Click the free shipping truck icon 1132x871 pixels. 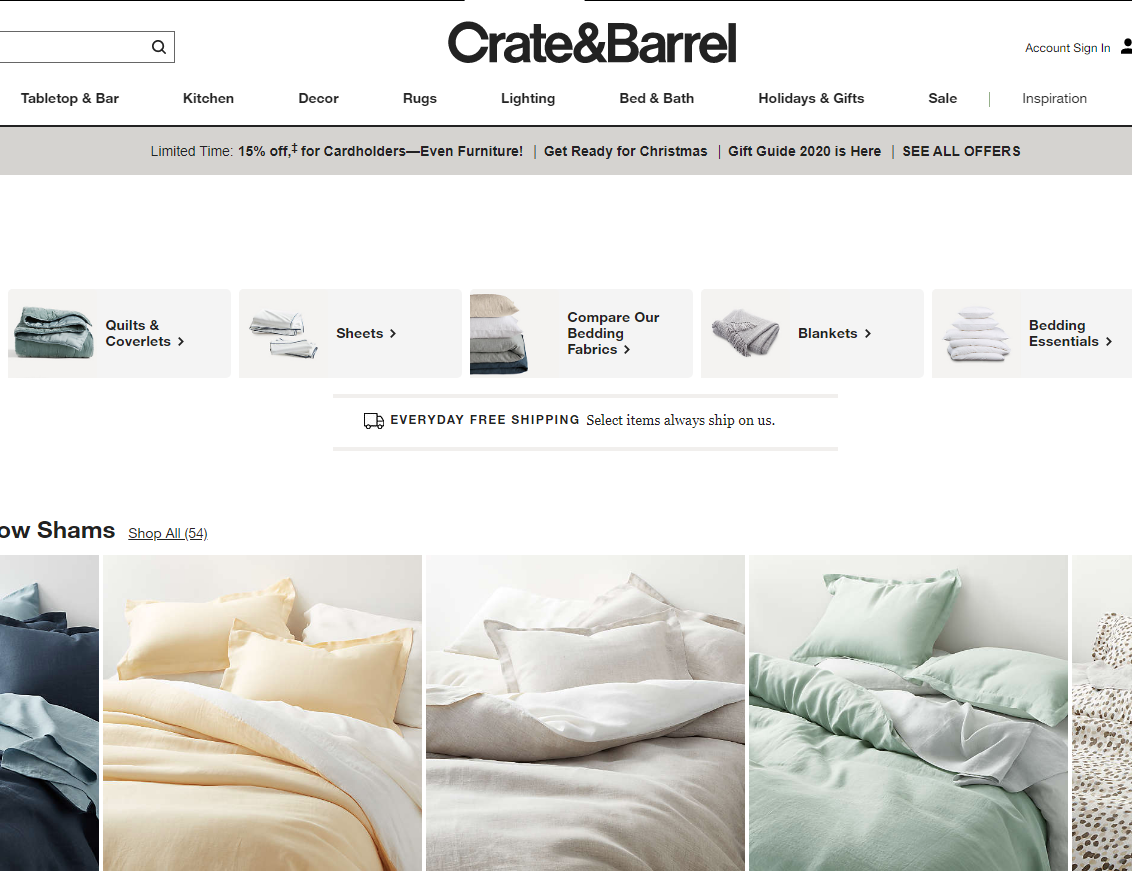click(374, 420)
